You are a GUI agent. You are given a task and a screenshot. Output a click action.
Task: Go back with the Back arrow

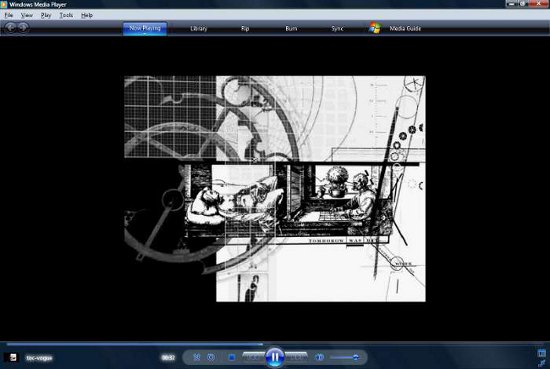(x=11, y=27)
